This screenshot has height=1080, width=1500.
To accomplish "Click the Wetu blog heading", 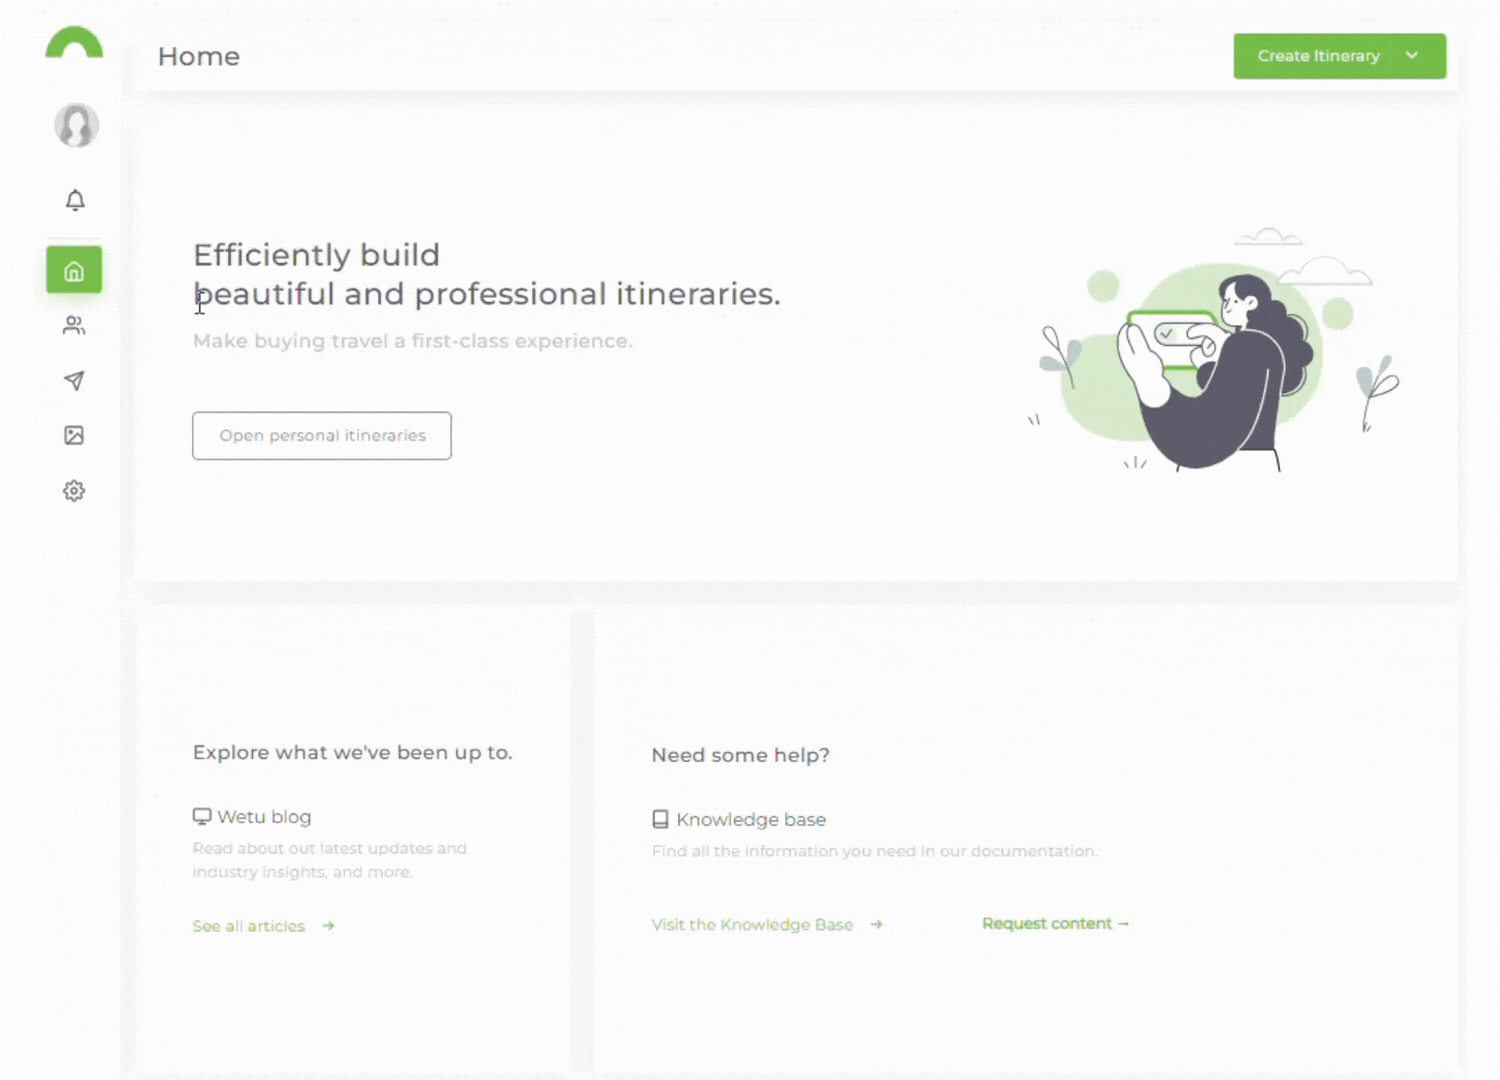I will [x=264, y=817].
